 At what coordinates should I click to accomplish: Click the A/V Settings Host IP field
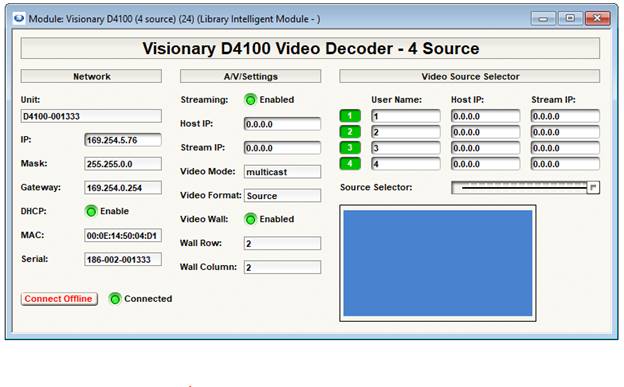[x=282, y=124]
